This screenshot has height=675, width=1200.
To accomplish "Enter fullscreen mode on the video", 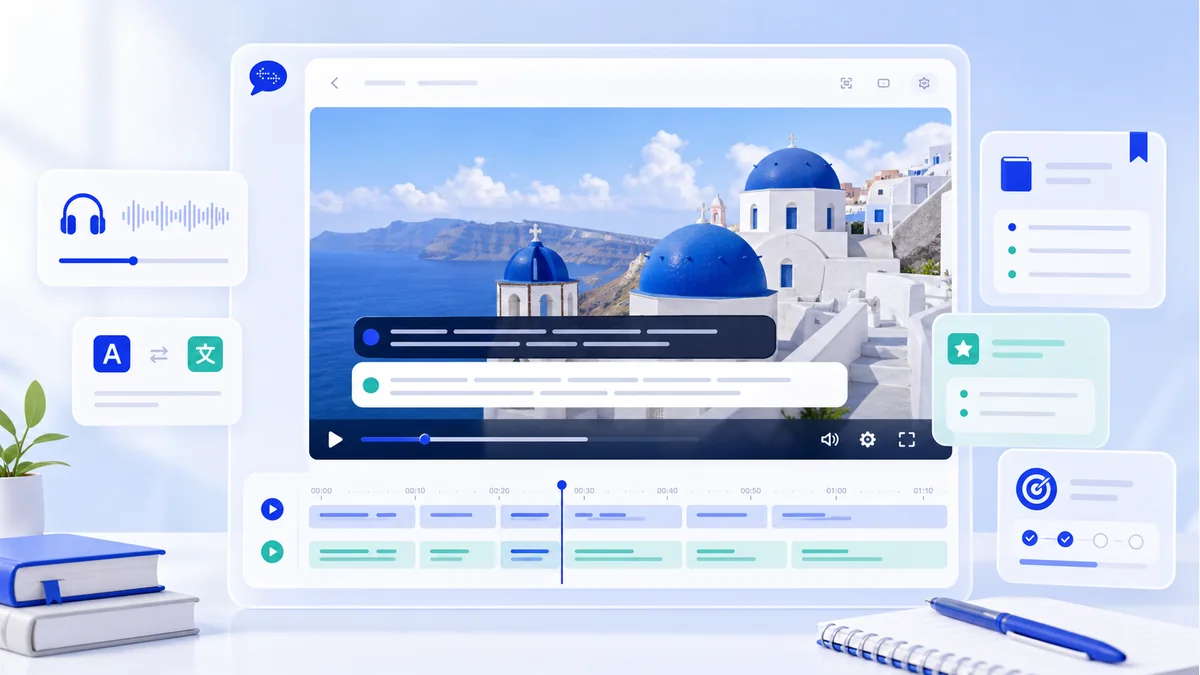I will [x=907, y=439].
